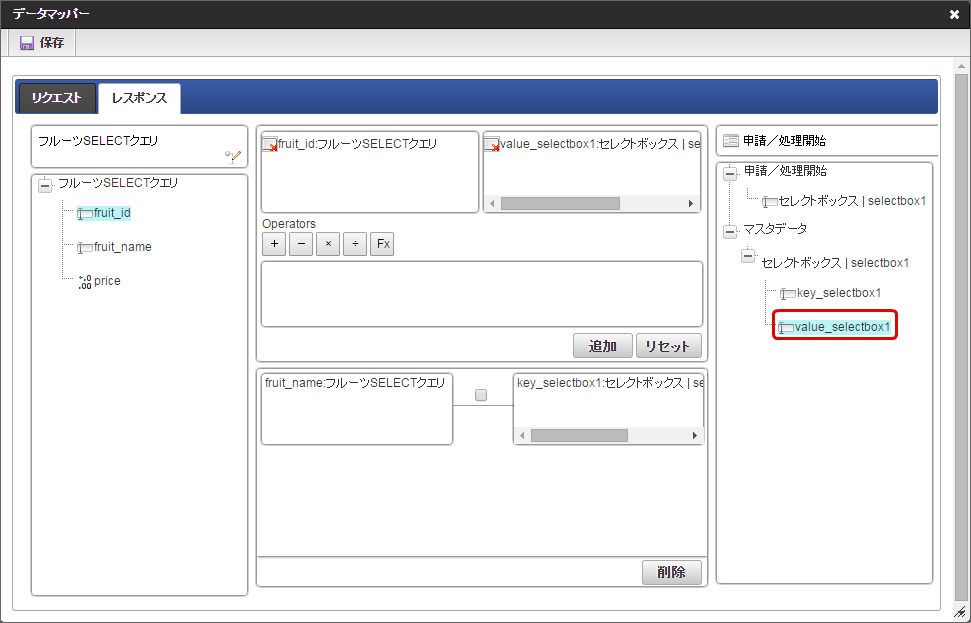The width and height of the screenshot is (971, 623).
Task: Click the 追加 button
Action: coord(603,346)
